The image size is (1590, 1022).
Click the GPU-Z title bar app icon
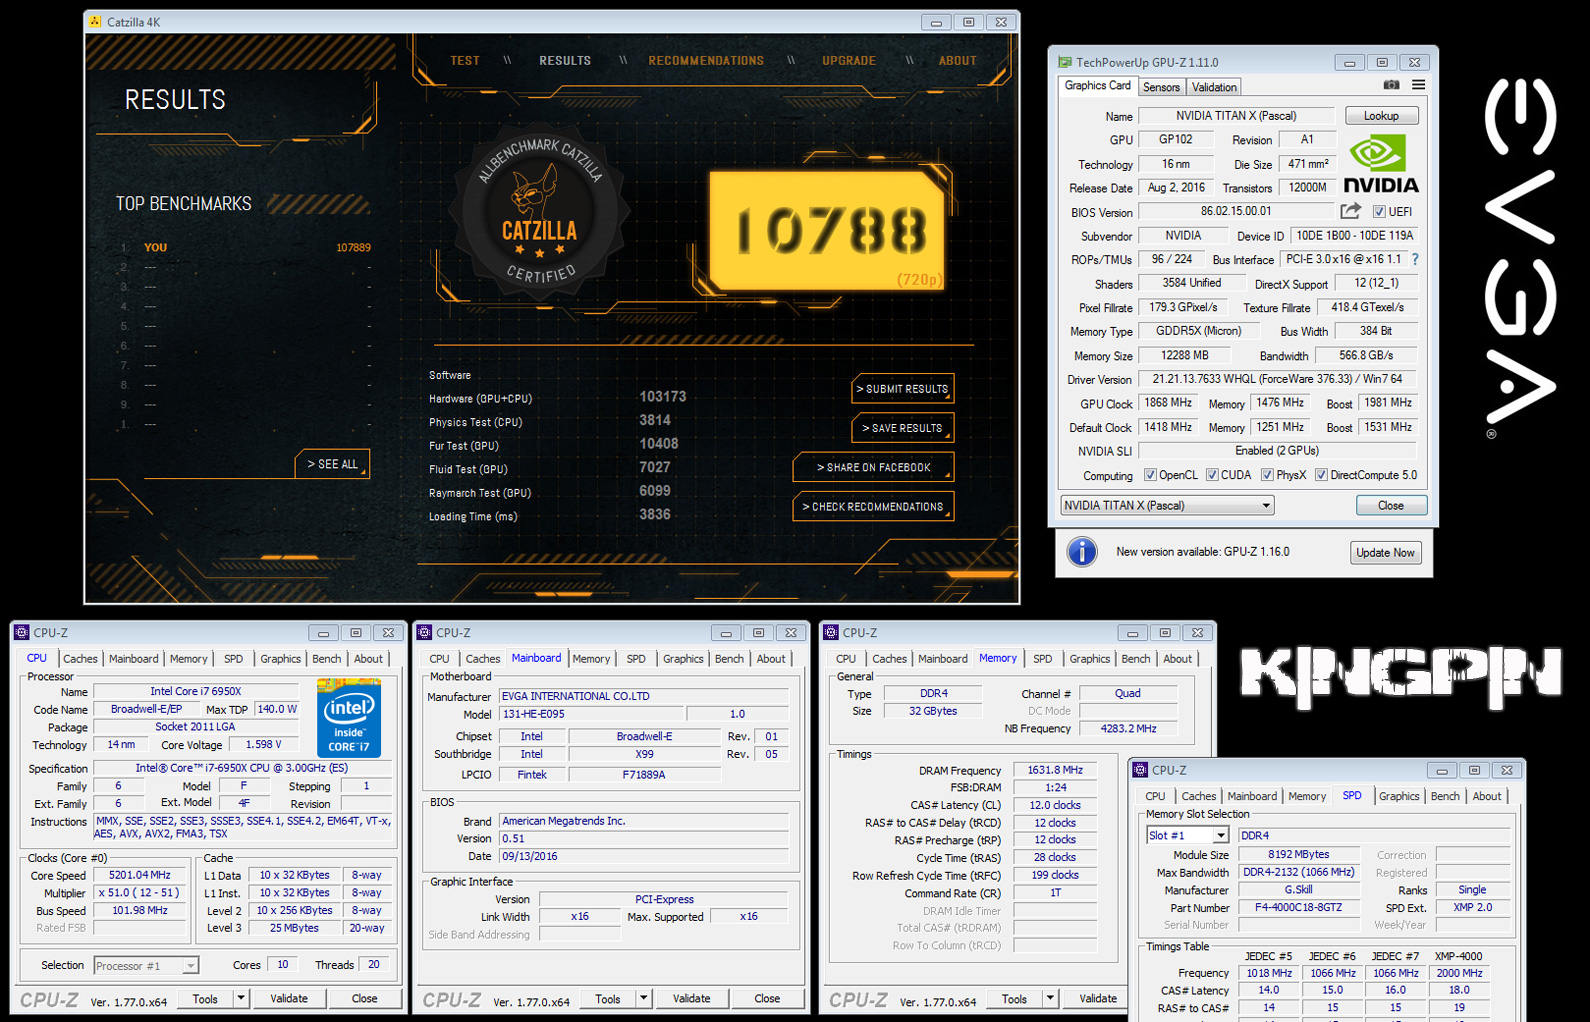click(x=1065, y=62)
